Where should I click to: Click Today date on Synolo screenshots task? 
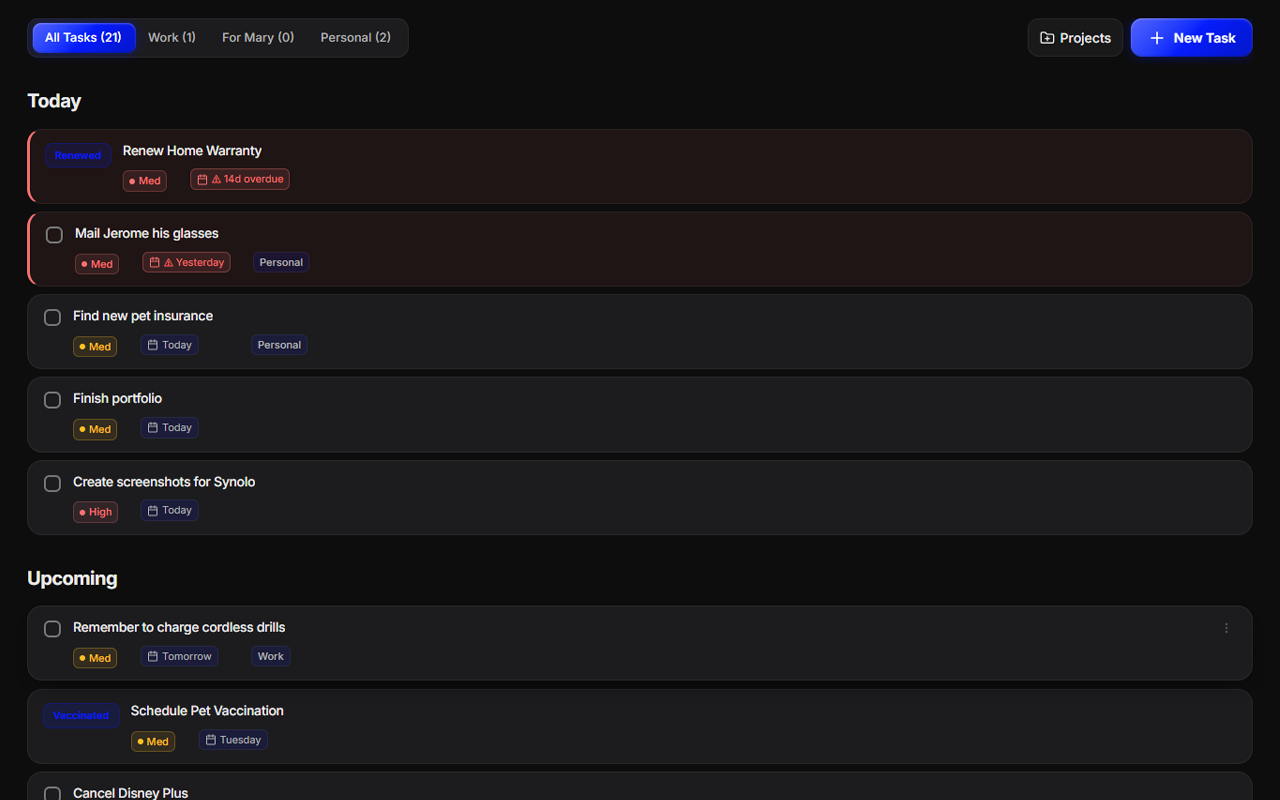169,511
